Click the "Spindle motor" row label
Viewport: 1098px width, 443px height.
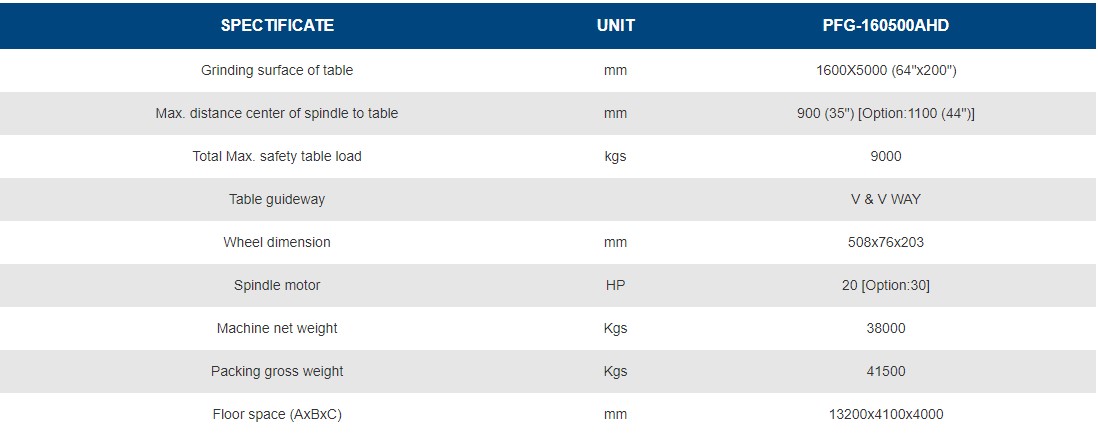point(277,286)
